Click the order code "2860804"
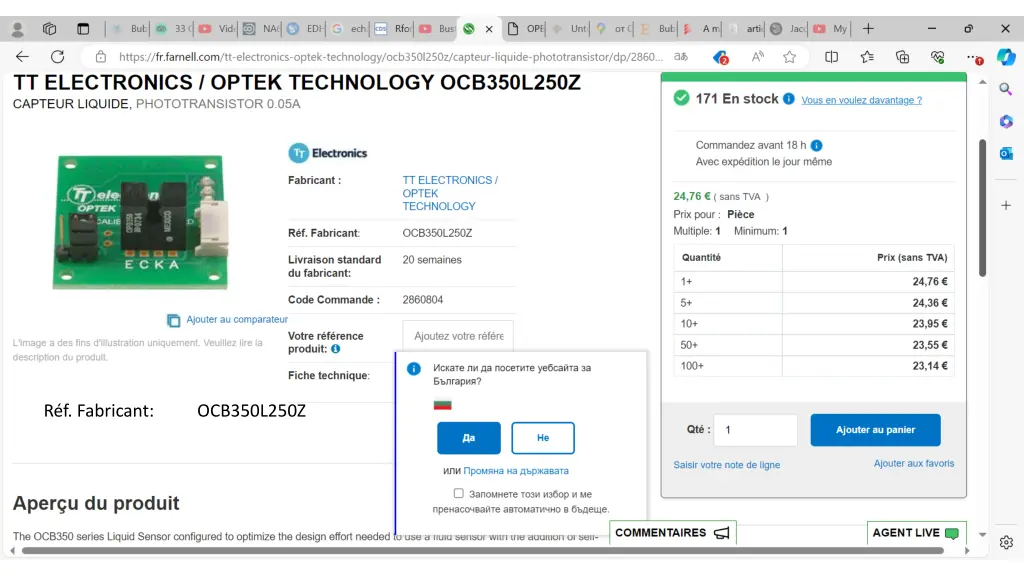Image resolution: width=1024 pixels, height=576 pixels. (423, 300)
